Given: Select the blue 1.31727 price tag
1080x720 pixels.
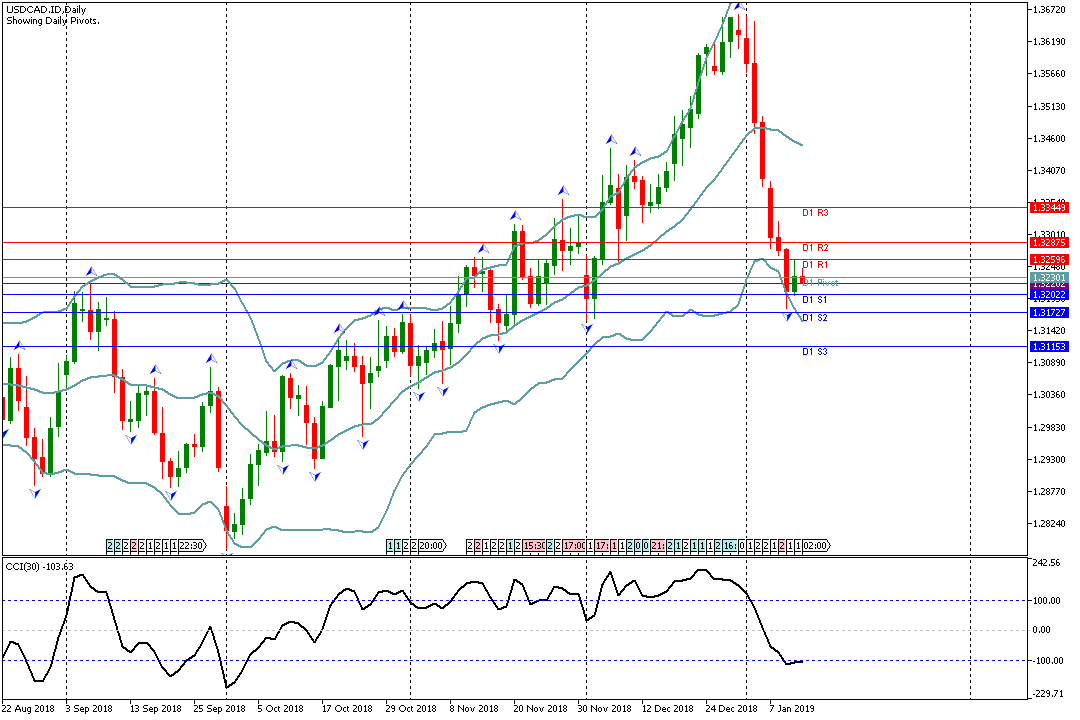Looking at the screenshot, I should (x=1049, y=313).
